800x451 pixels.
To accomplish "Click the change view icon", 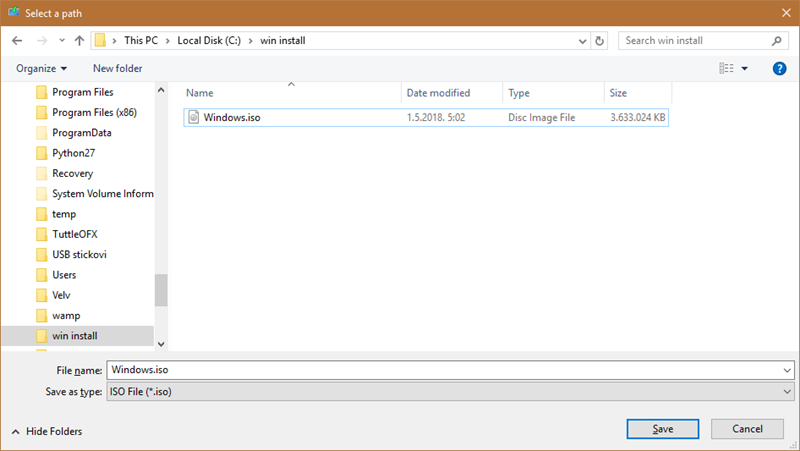I will pos(727,68).
